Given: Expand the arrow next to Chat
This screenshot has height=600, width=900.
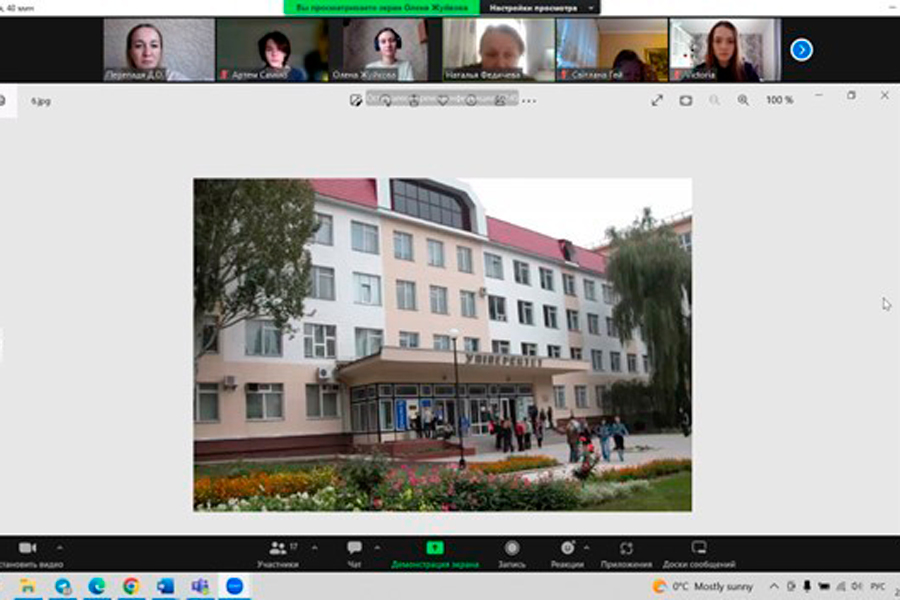Looking at the screenshot, I should tap(377, 547).
